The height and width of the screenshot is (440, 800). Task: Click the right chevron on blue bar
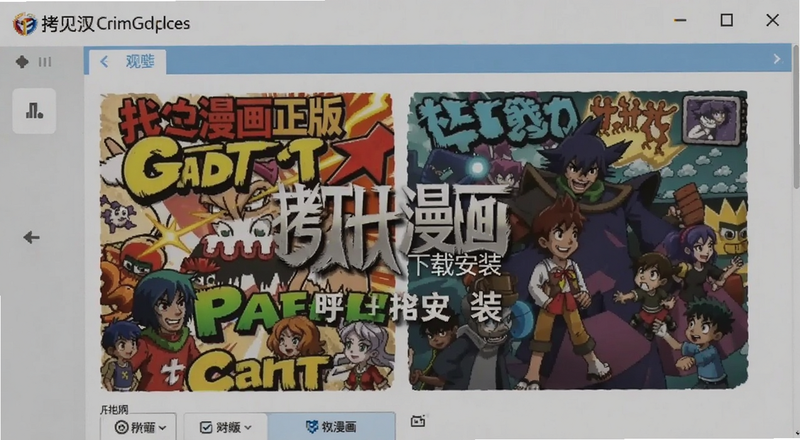(x=777, y=59)
